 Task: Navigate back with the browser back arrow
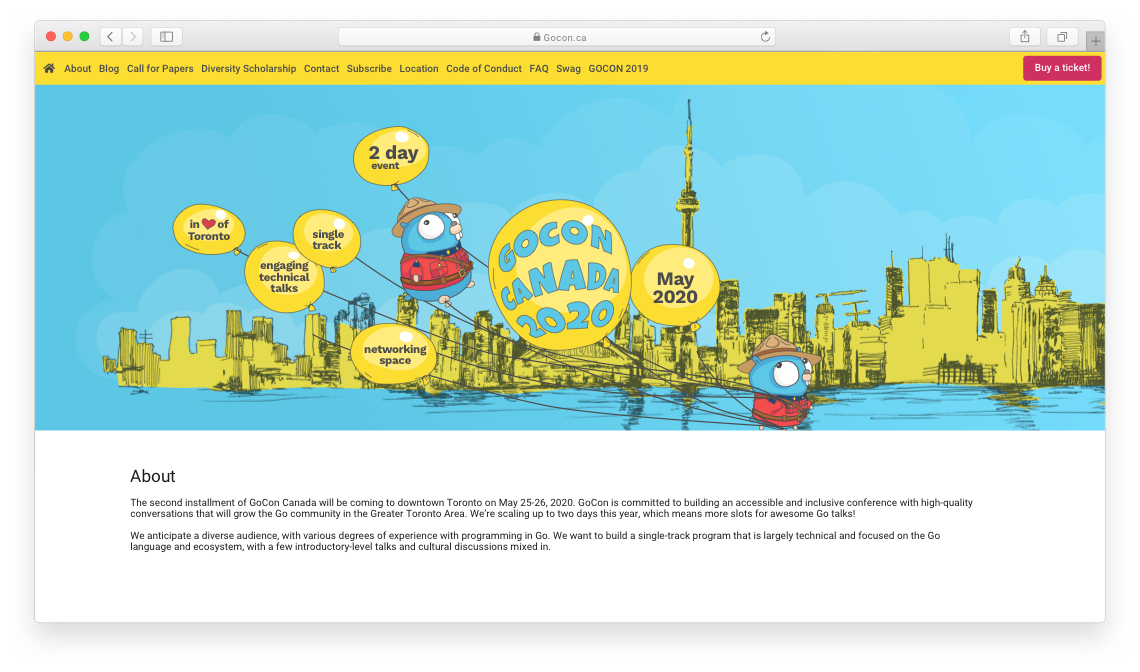tap(110, 36)
